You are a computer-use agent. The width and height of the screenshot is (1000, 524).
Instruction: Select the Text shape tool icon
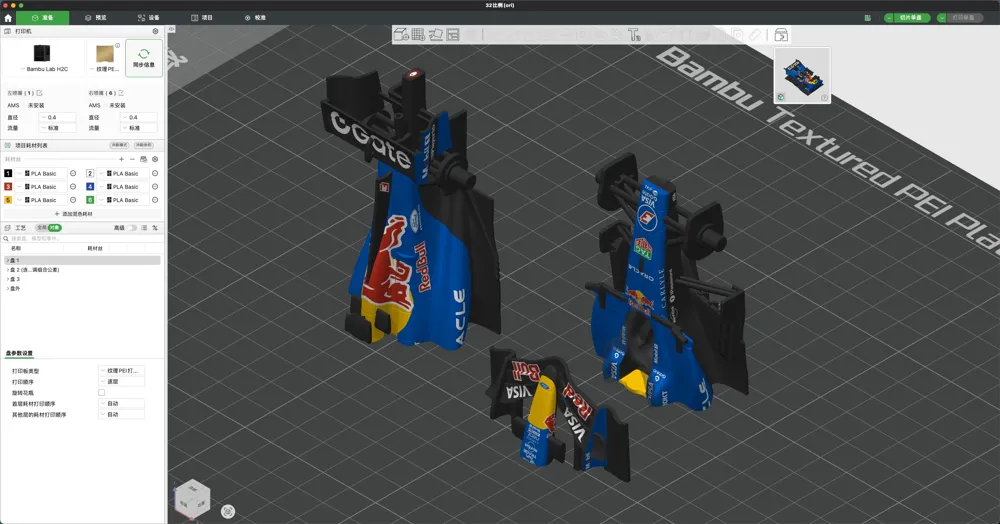click(634, 34)
